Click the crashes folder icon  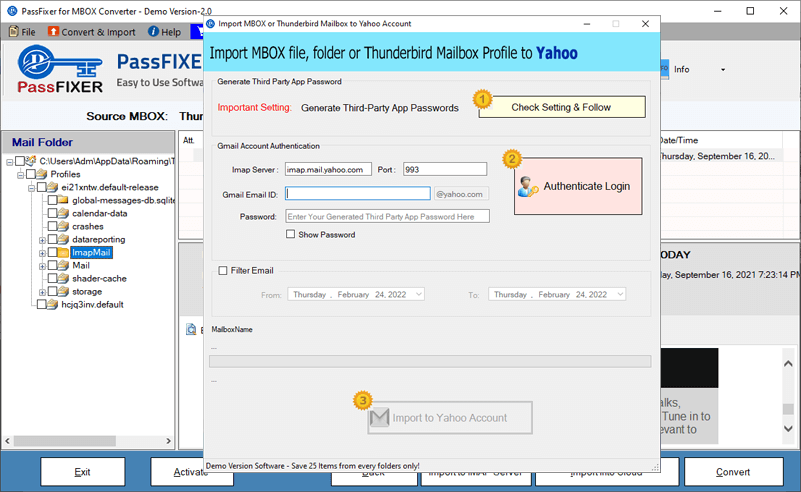pyautogui.click(x=63, y=226)
